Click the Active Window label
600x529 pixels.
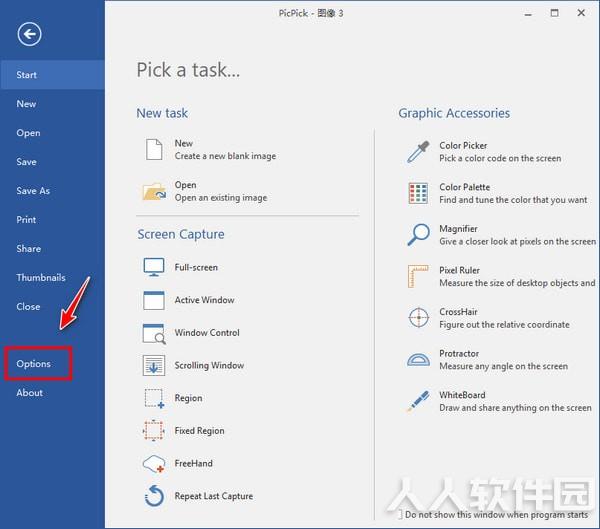[x=204, y=300]
